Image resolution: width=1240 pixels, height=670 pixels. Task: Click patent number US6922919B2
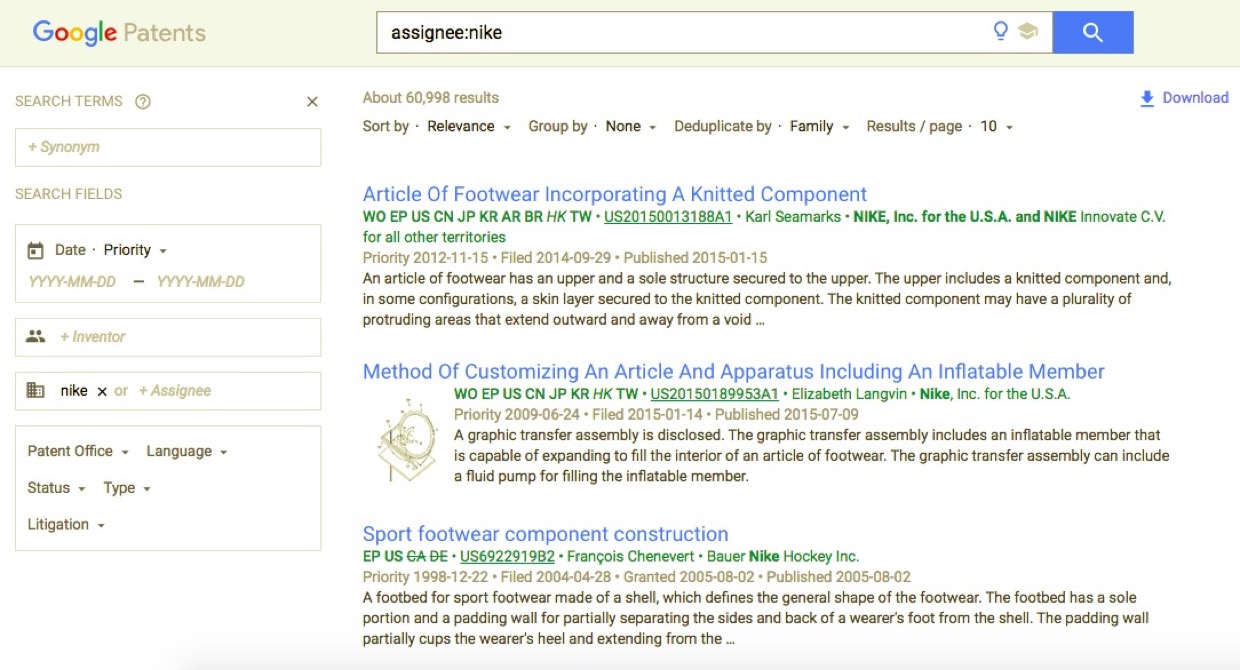pos(505,556)
